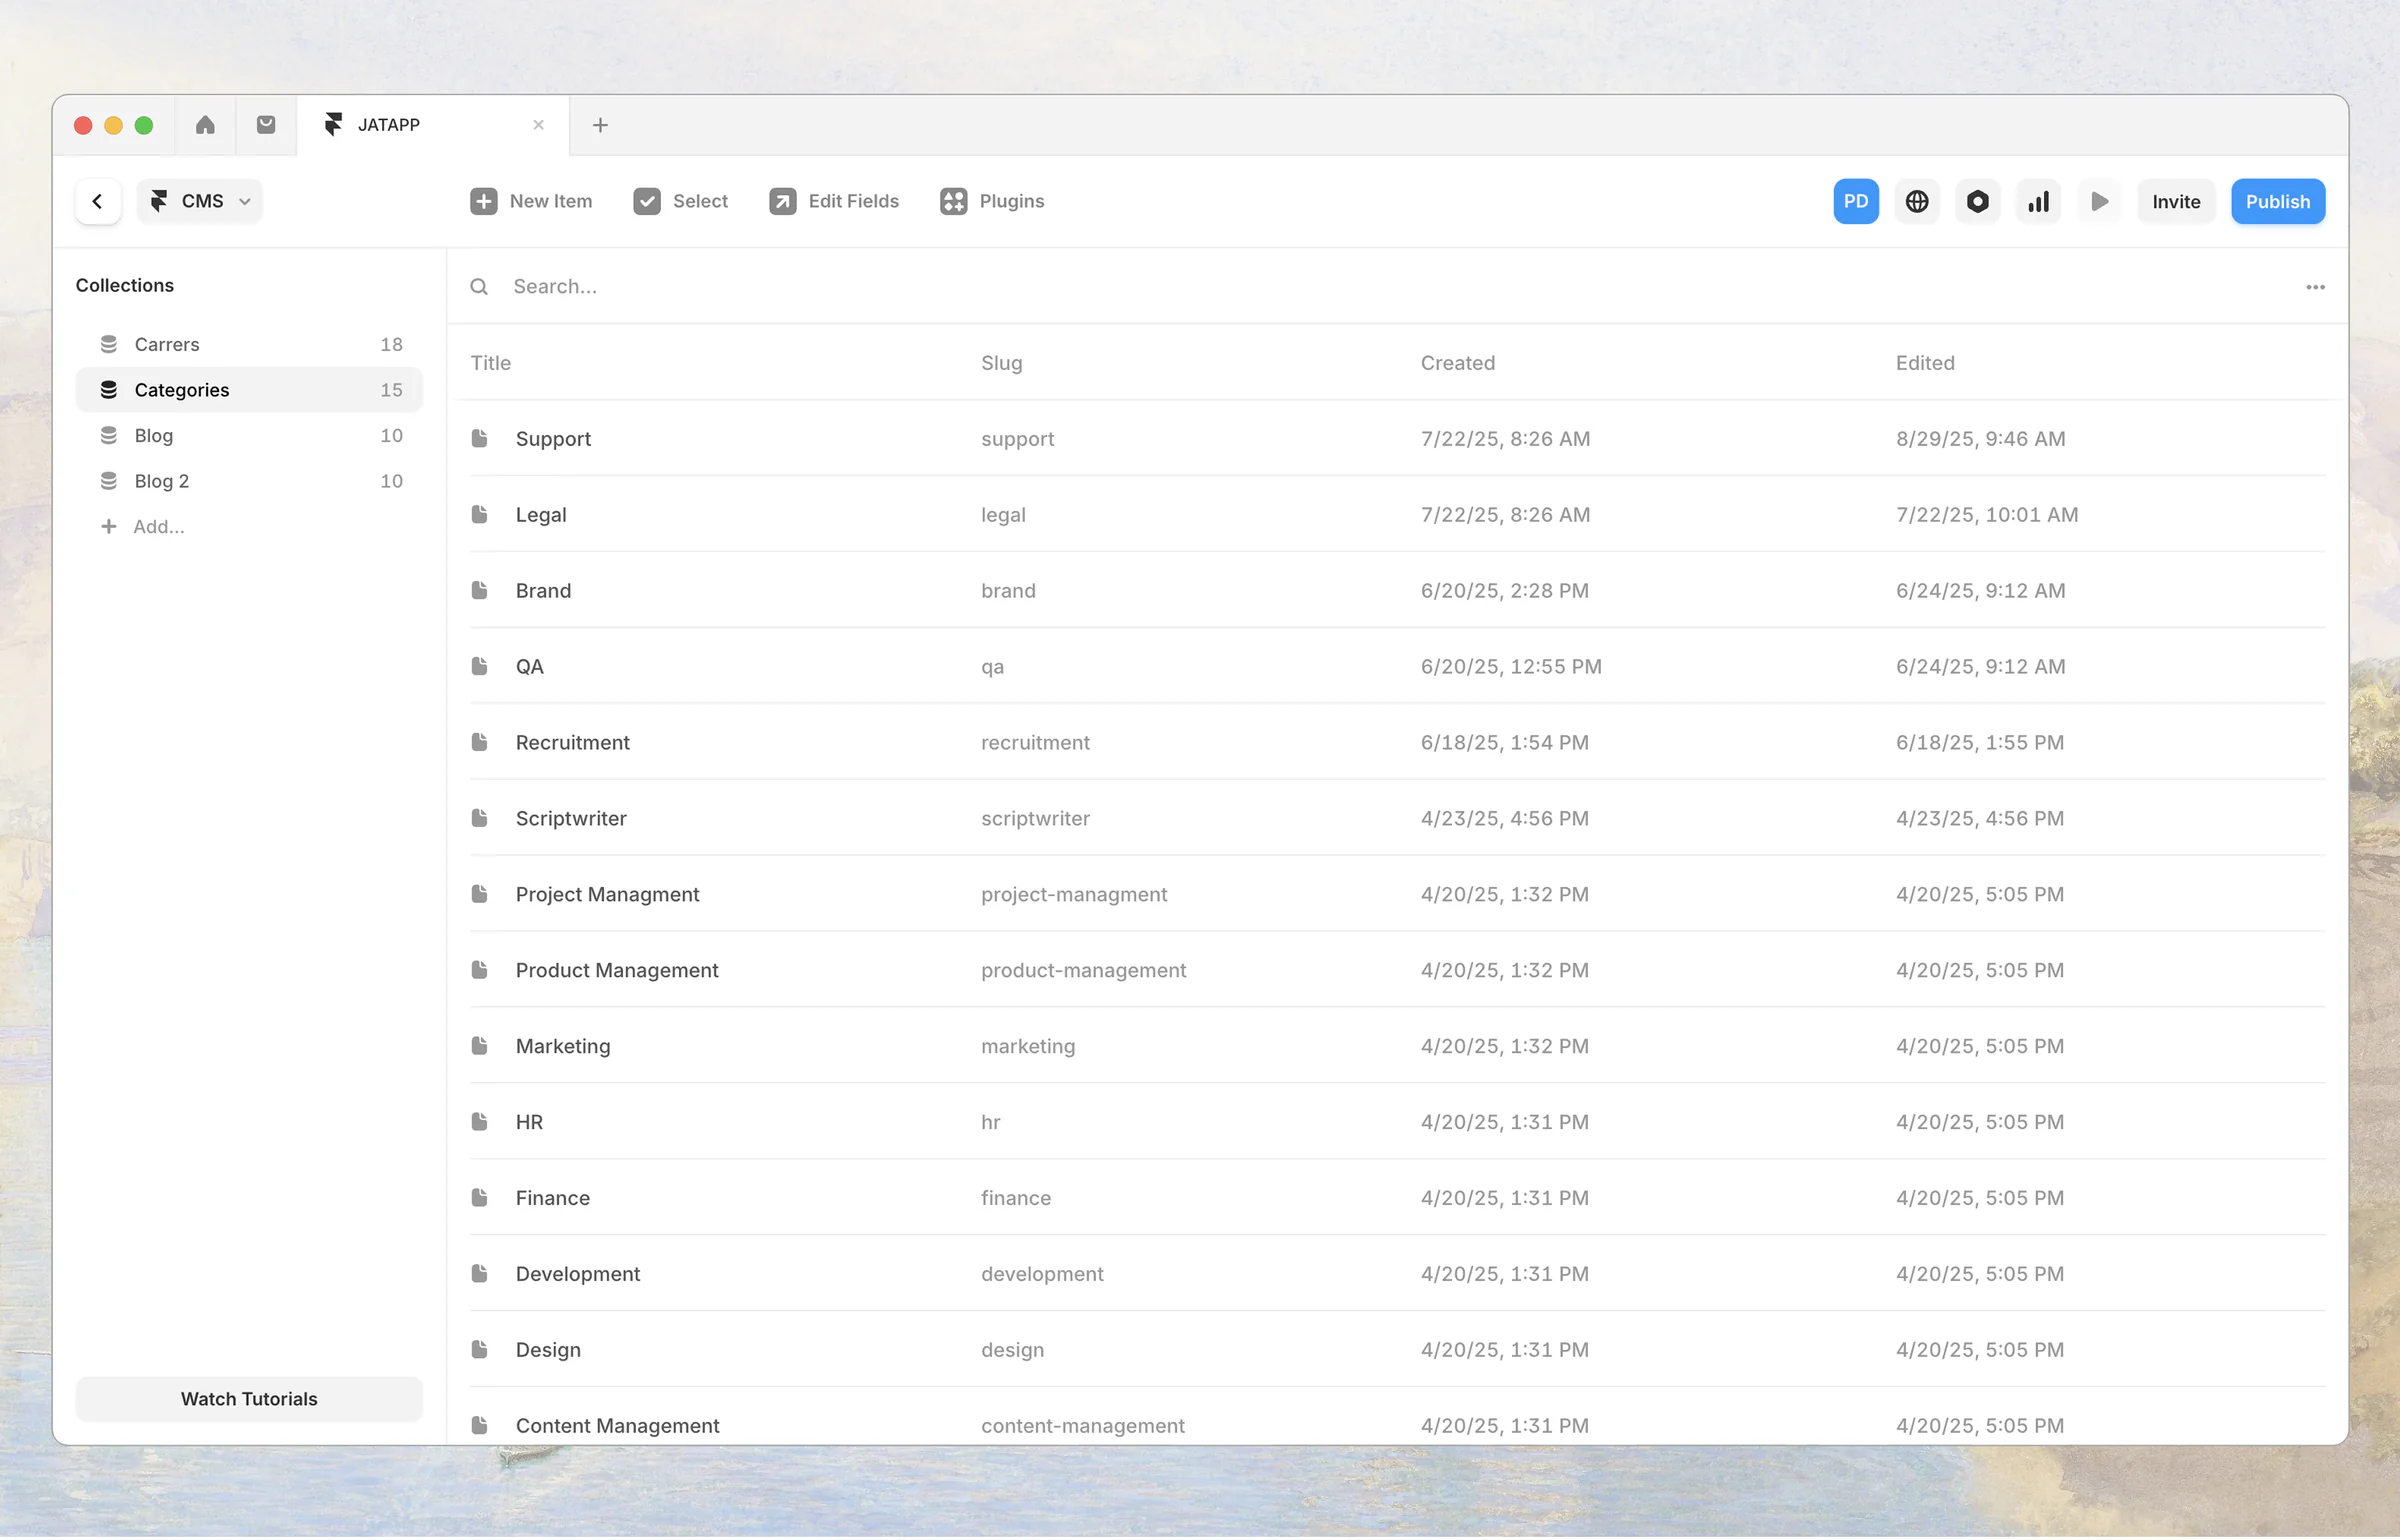Click the PD user avatar

point(1856,202)
